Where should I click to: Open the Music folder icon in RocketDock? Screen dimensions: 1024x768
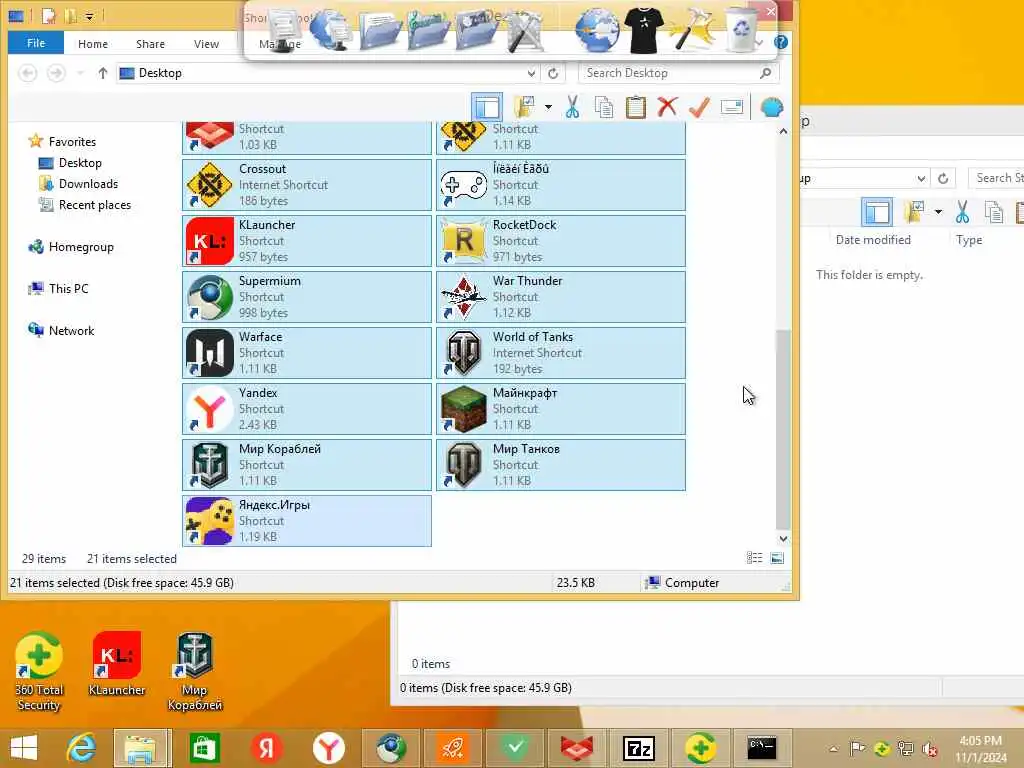[x=428, y=31]
